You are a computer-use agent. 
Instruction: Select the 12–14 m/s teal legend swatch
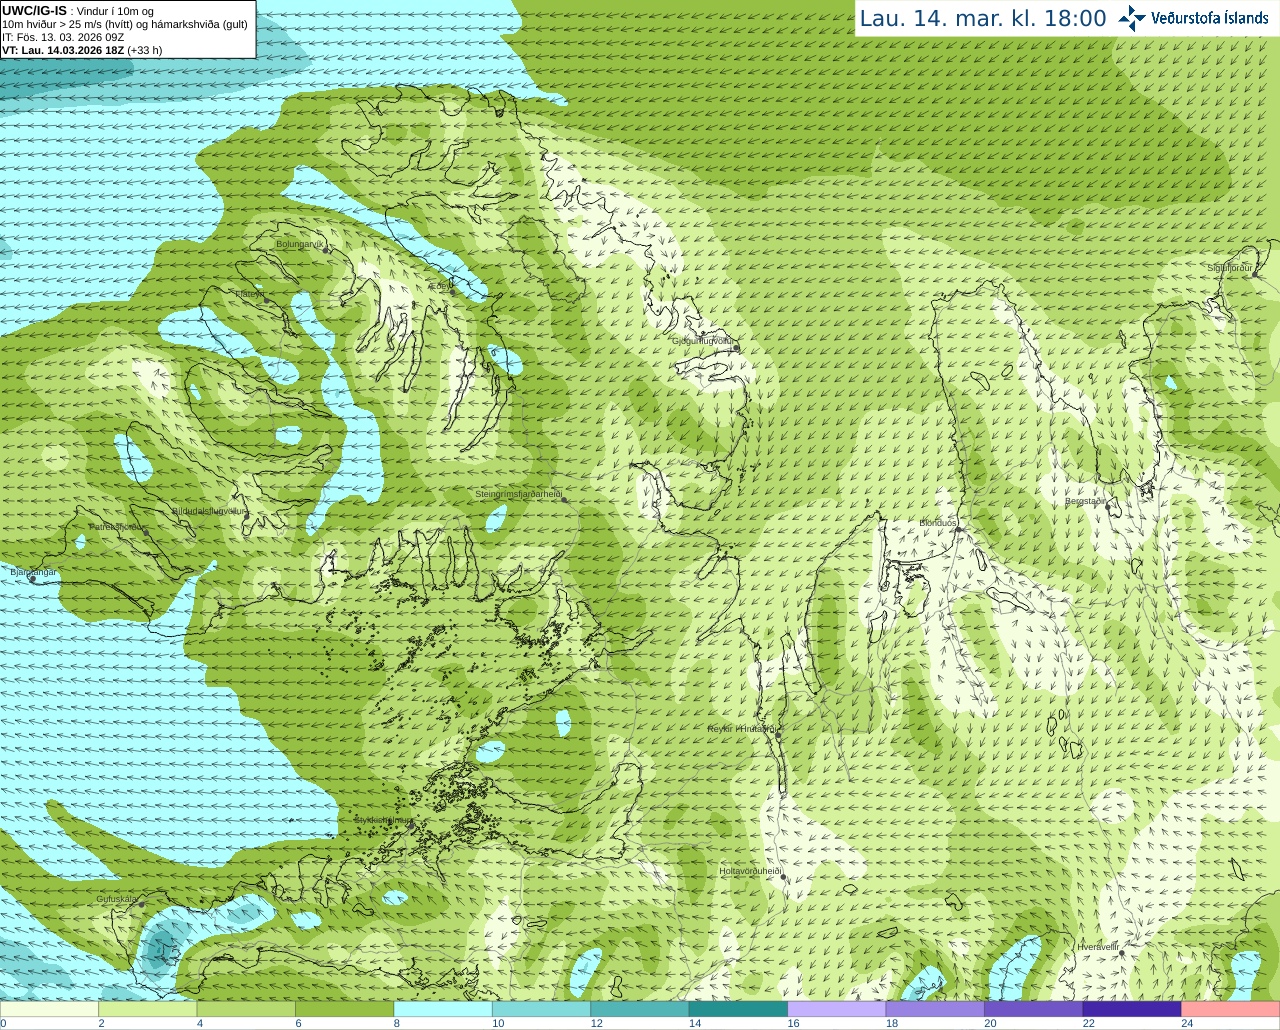click(640, 1009)
